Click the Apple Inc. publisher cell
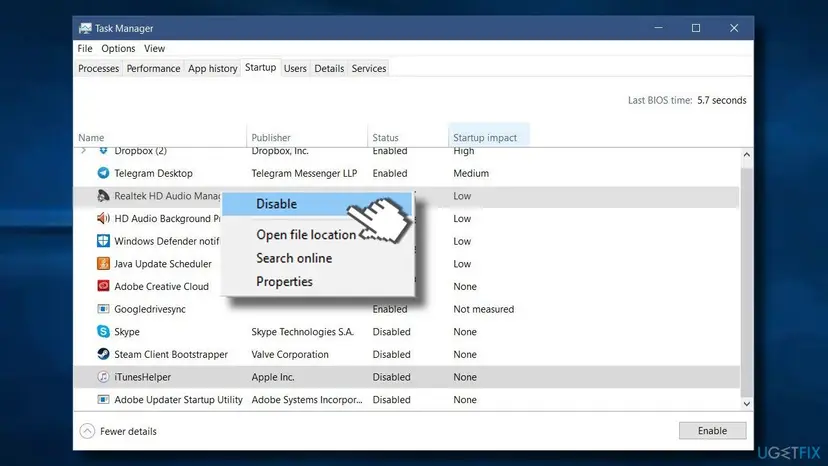The image size is (828, 466). [x=273, y=377]
